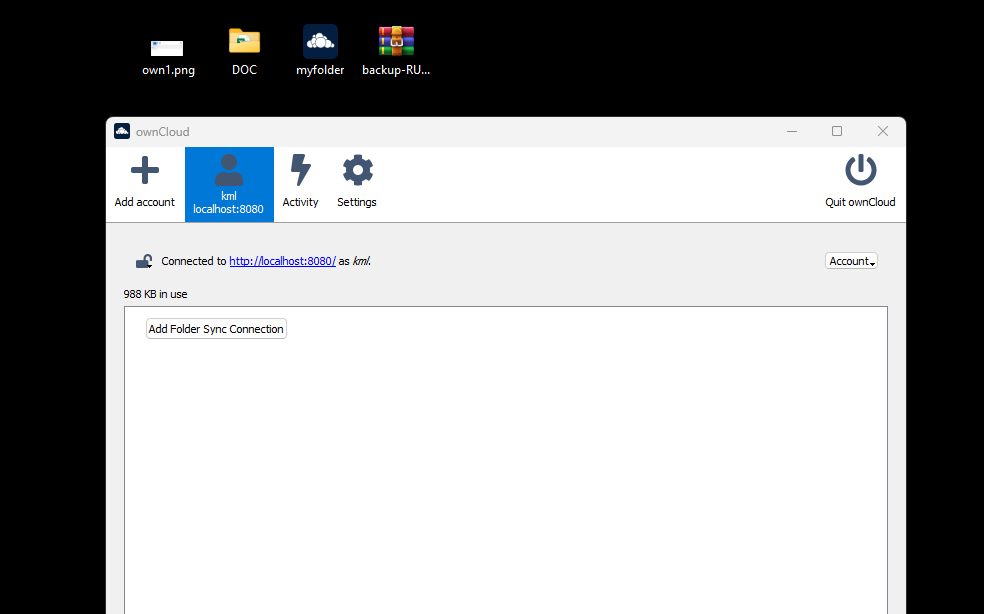Image resolution: width=984 pixels, height=614 pixels.
Task: Click the ownCloud cloud logo in title bar
Action: 121,131
